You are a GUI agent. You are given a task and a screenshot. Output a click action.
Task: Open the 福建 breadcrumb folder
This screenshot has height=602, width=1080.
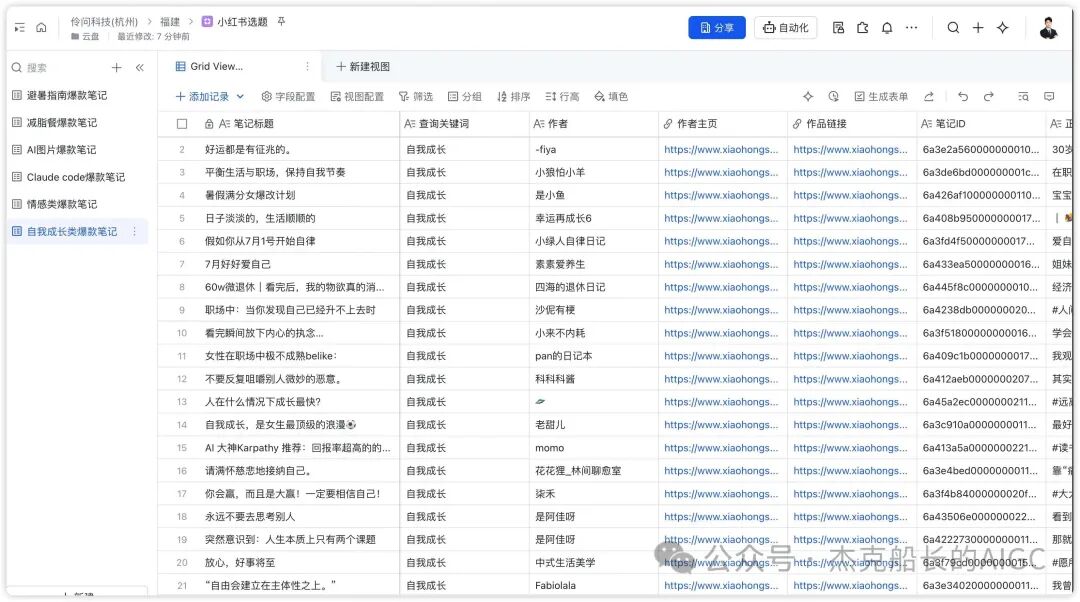[170, 21]
